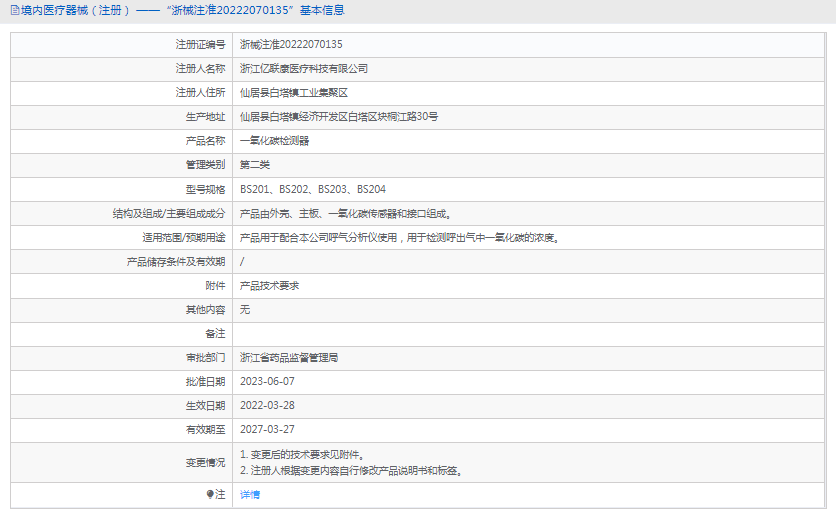This screenshot has height=517, width=836.
Task: Click the 产品名称 label
Action: [x=205, y=141]
